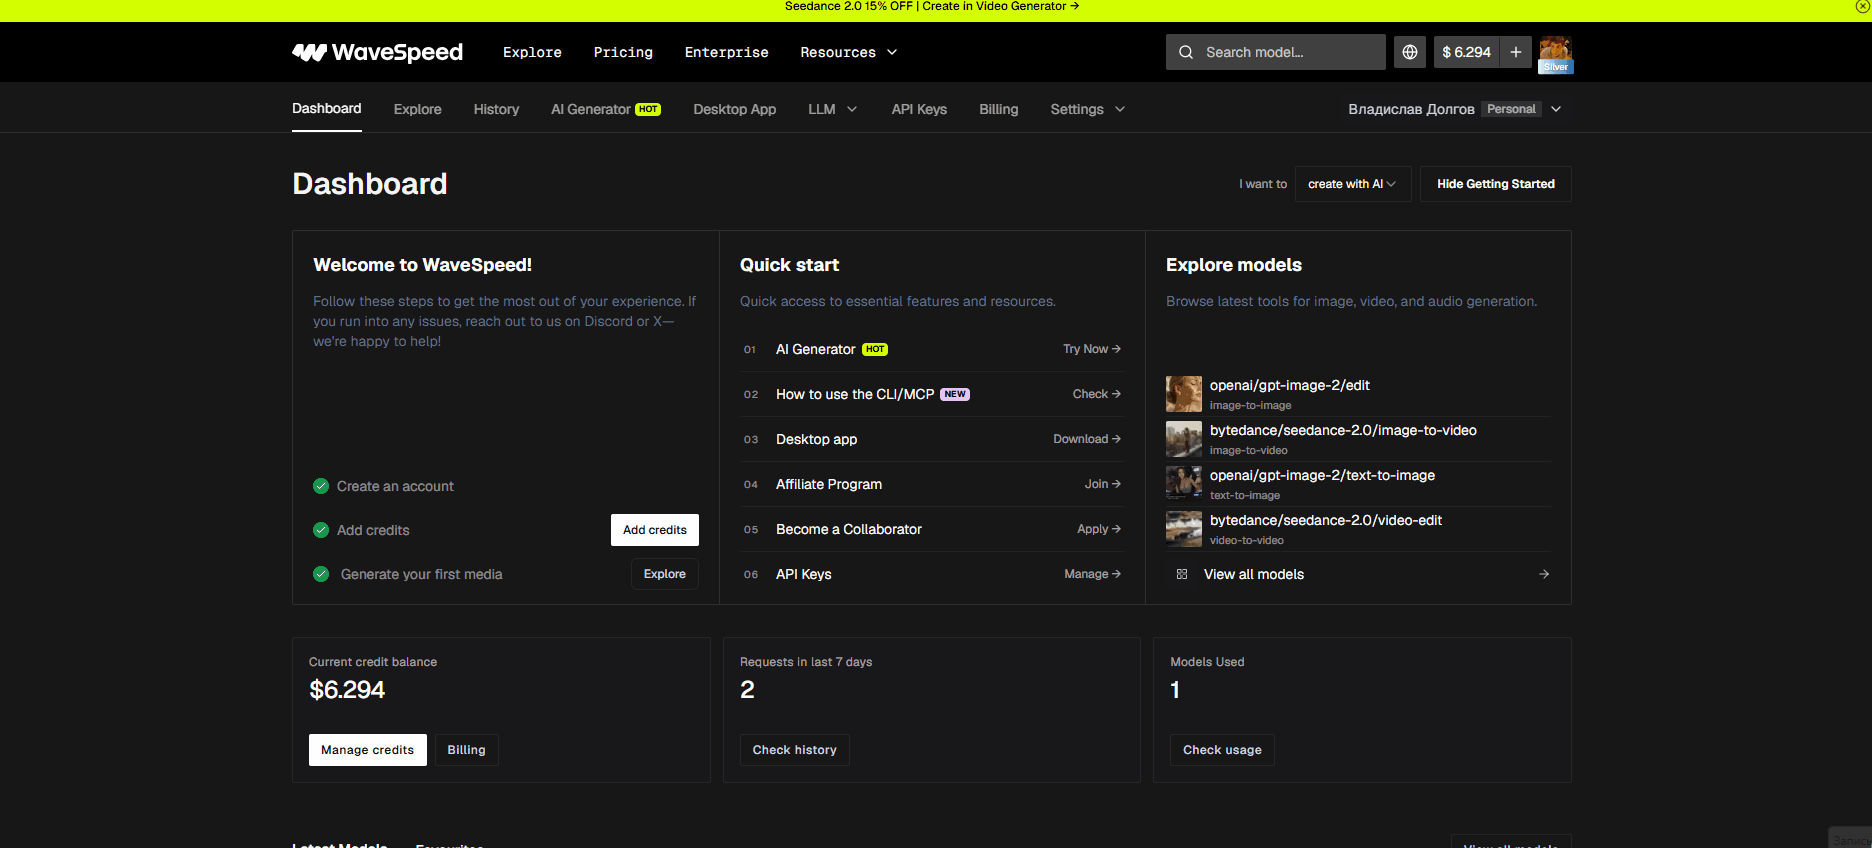Viewport: 1872px width, 848px height.
Task: Click the $6.294 balance in header
Action: click(1466, 52)
